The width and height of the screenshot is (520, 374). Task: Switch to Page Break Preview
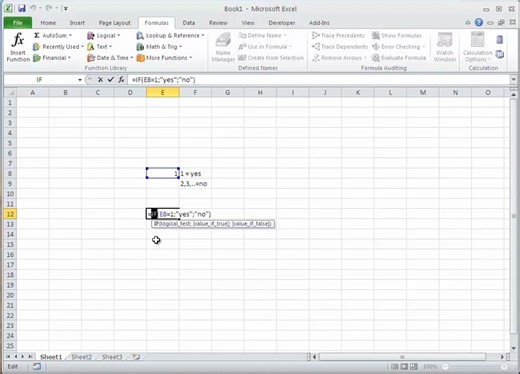(414, 367)
